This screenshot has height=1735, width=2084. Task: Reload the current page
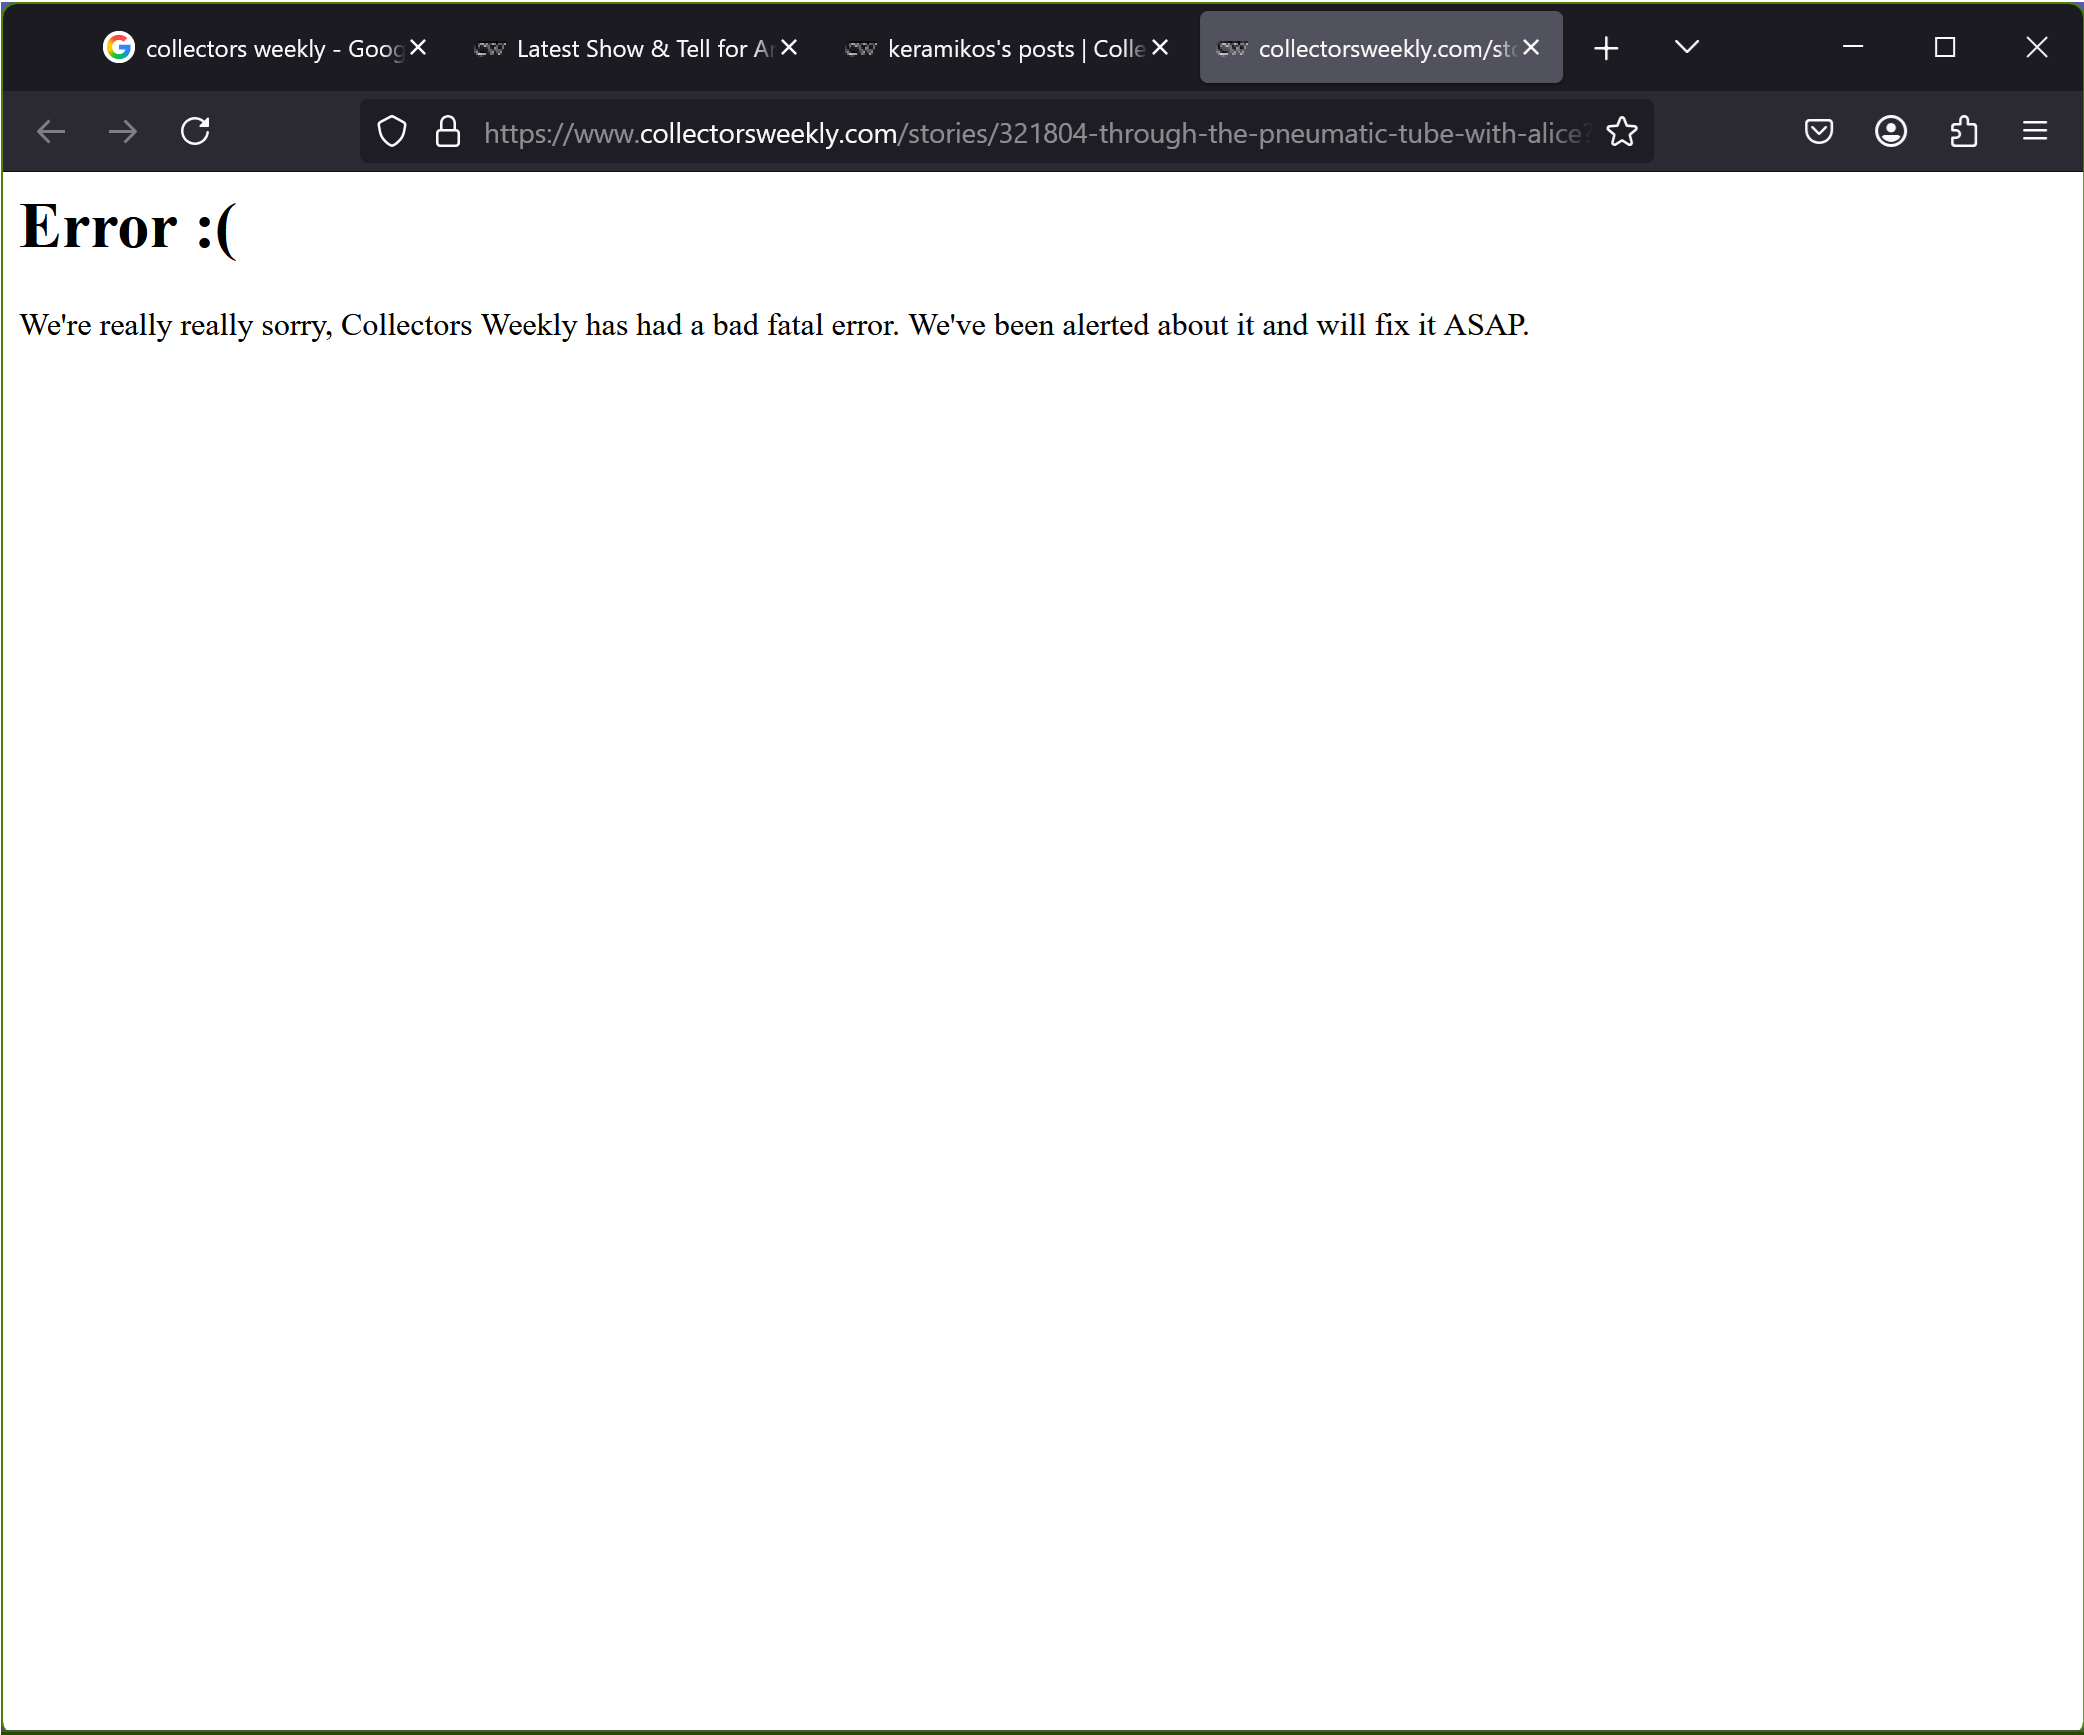click(x=195, y=131)
